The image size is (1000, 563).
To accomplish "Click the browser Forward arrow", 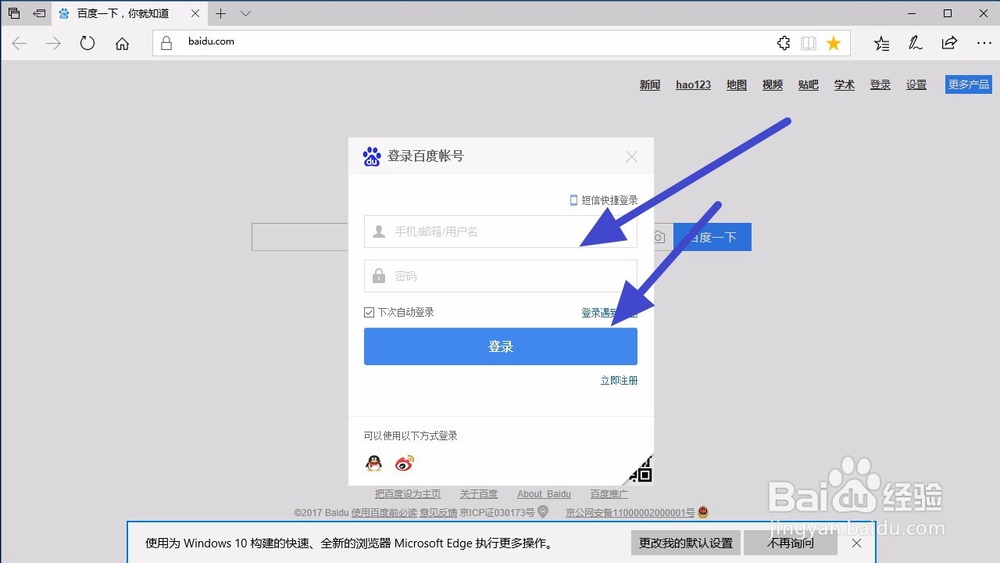I will click(x=54, y=43).
